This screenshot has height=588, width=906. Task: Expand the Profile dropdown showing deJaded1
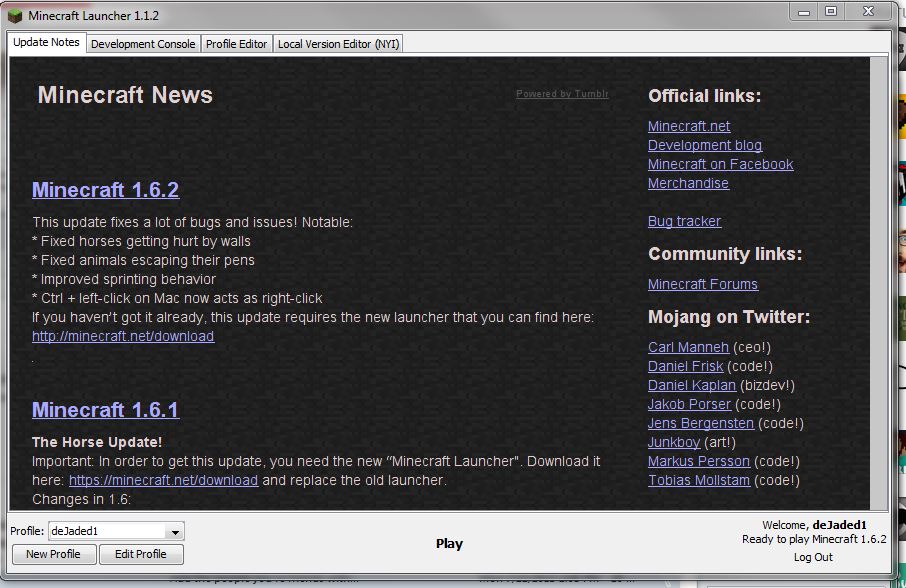[116, 531]
